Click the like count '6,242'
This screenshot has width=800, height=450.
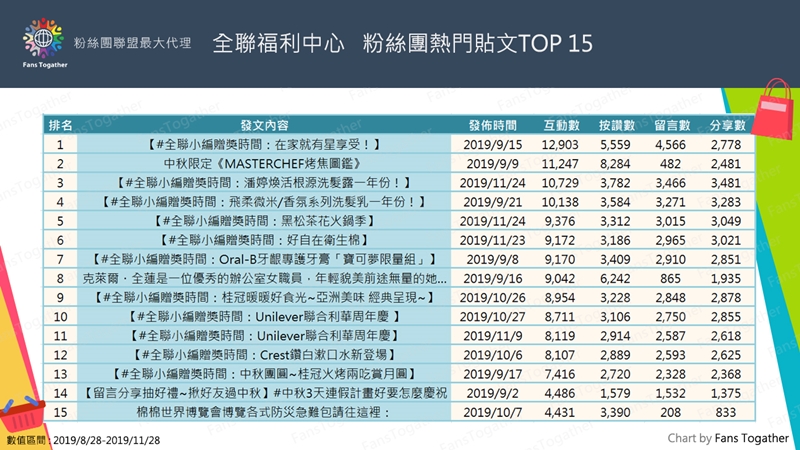[615, 279]
